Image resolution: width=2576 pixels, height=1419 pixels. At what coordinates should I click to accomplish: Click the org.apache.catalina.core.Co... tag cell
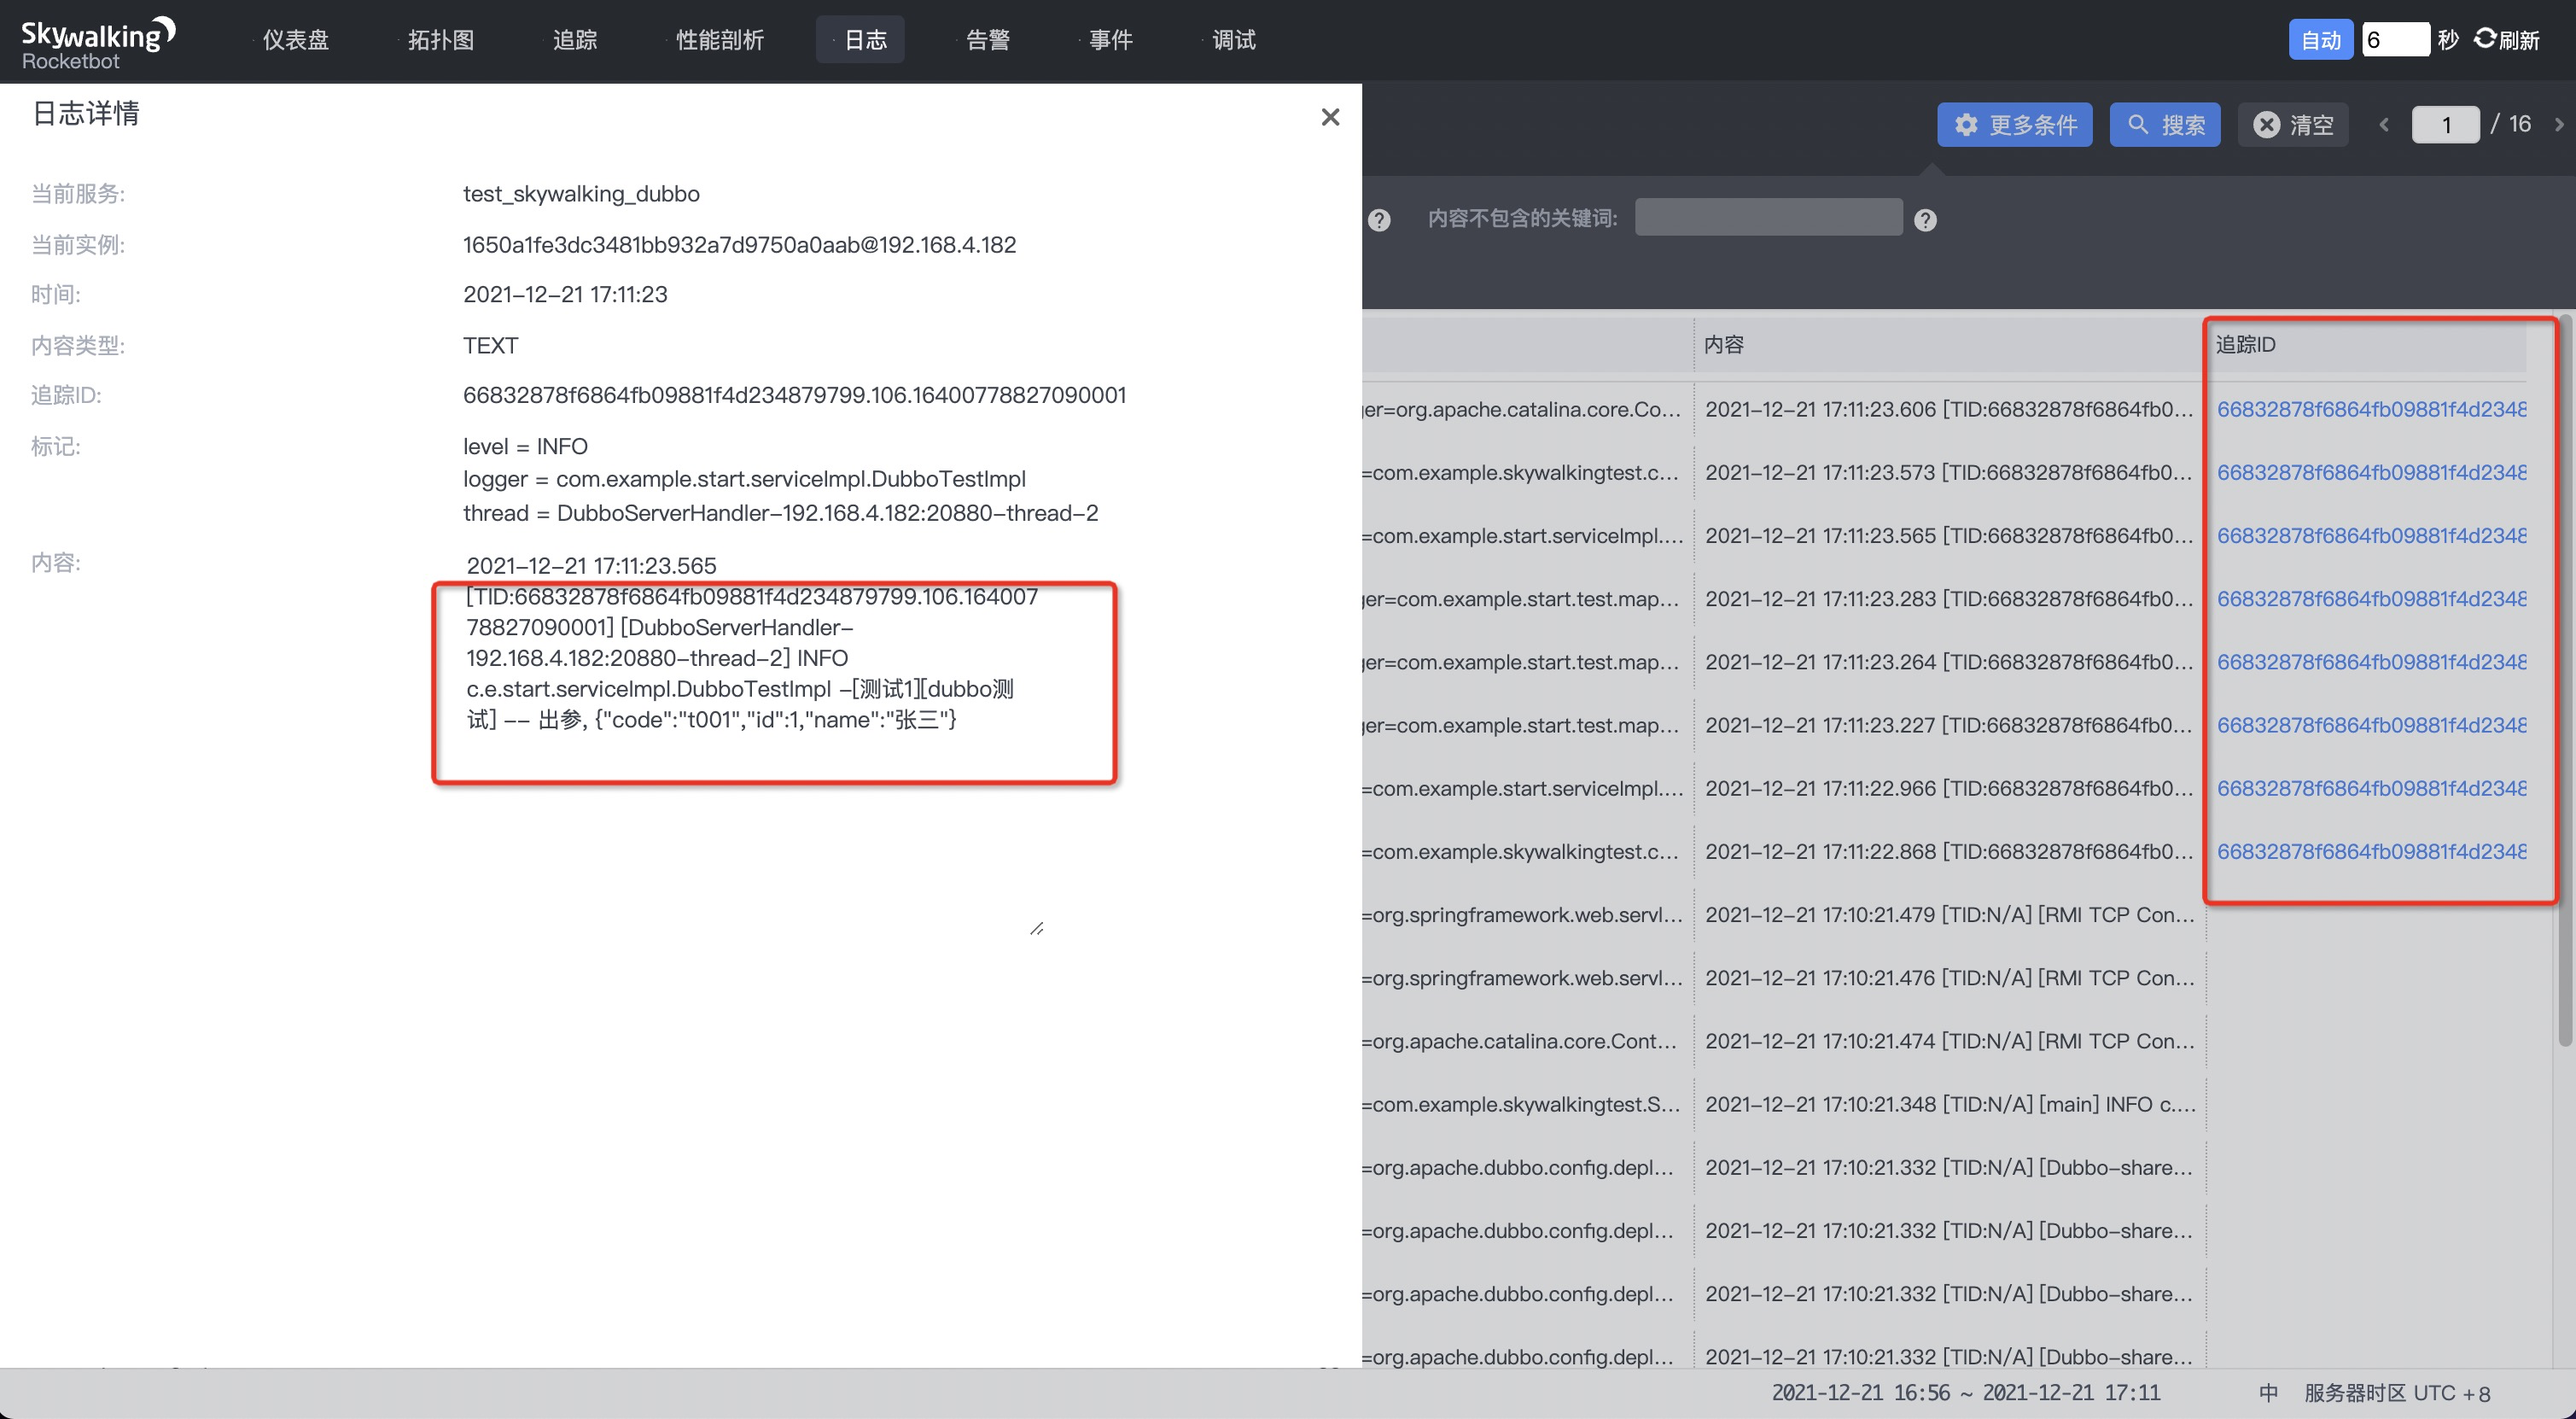[1522, 409]
